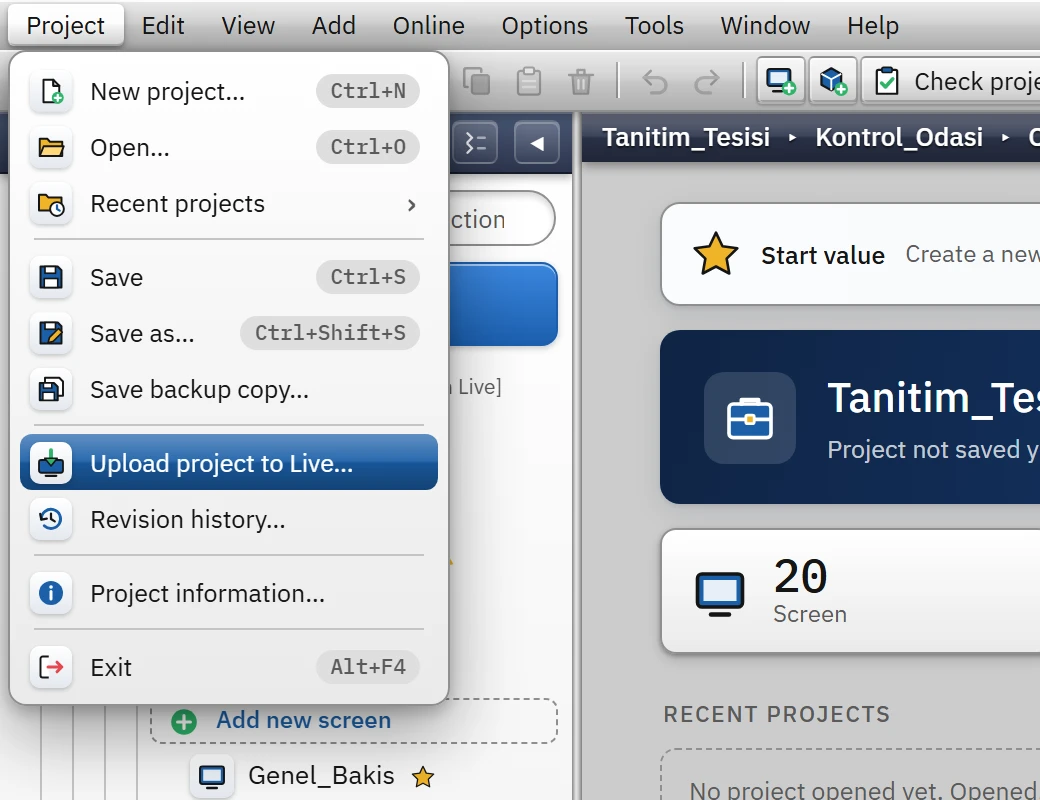The width and height of the screenshot is (1040, 800).
Task: Collapse the side panel with arrow button
Action: pos(537,143)
